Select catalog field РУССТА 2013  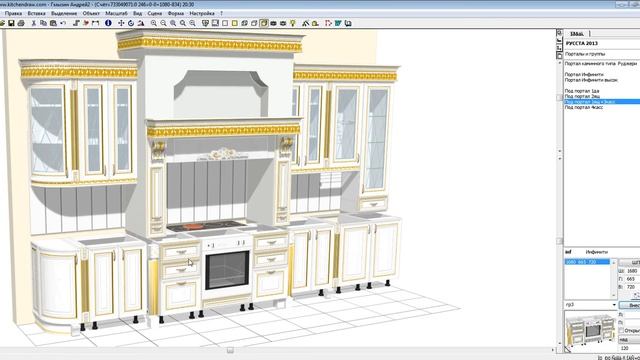pyautogui.click(x=602, y=43)
